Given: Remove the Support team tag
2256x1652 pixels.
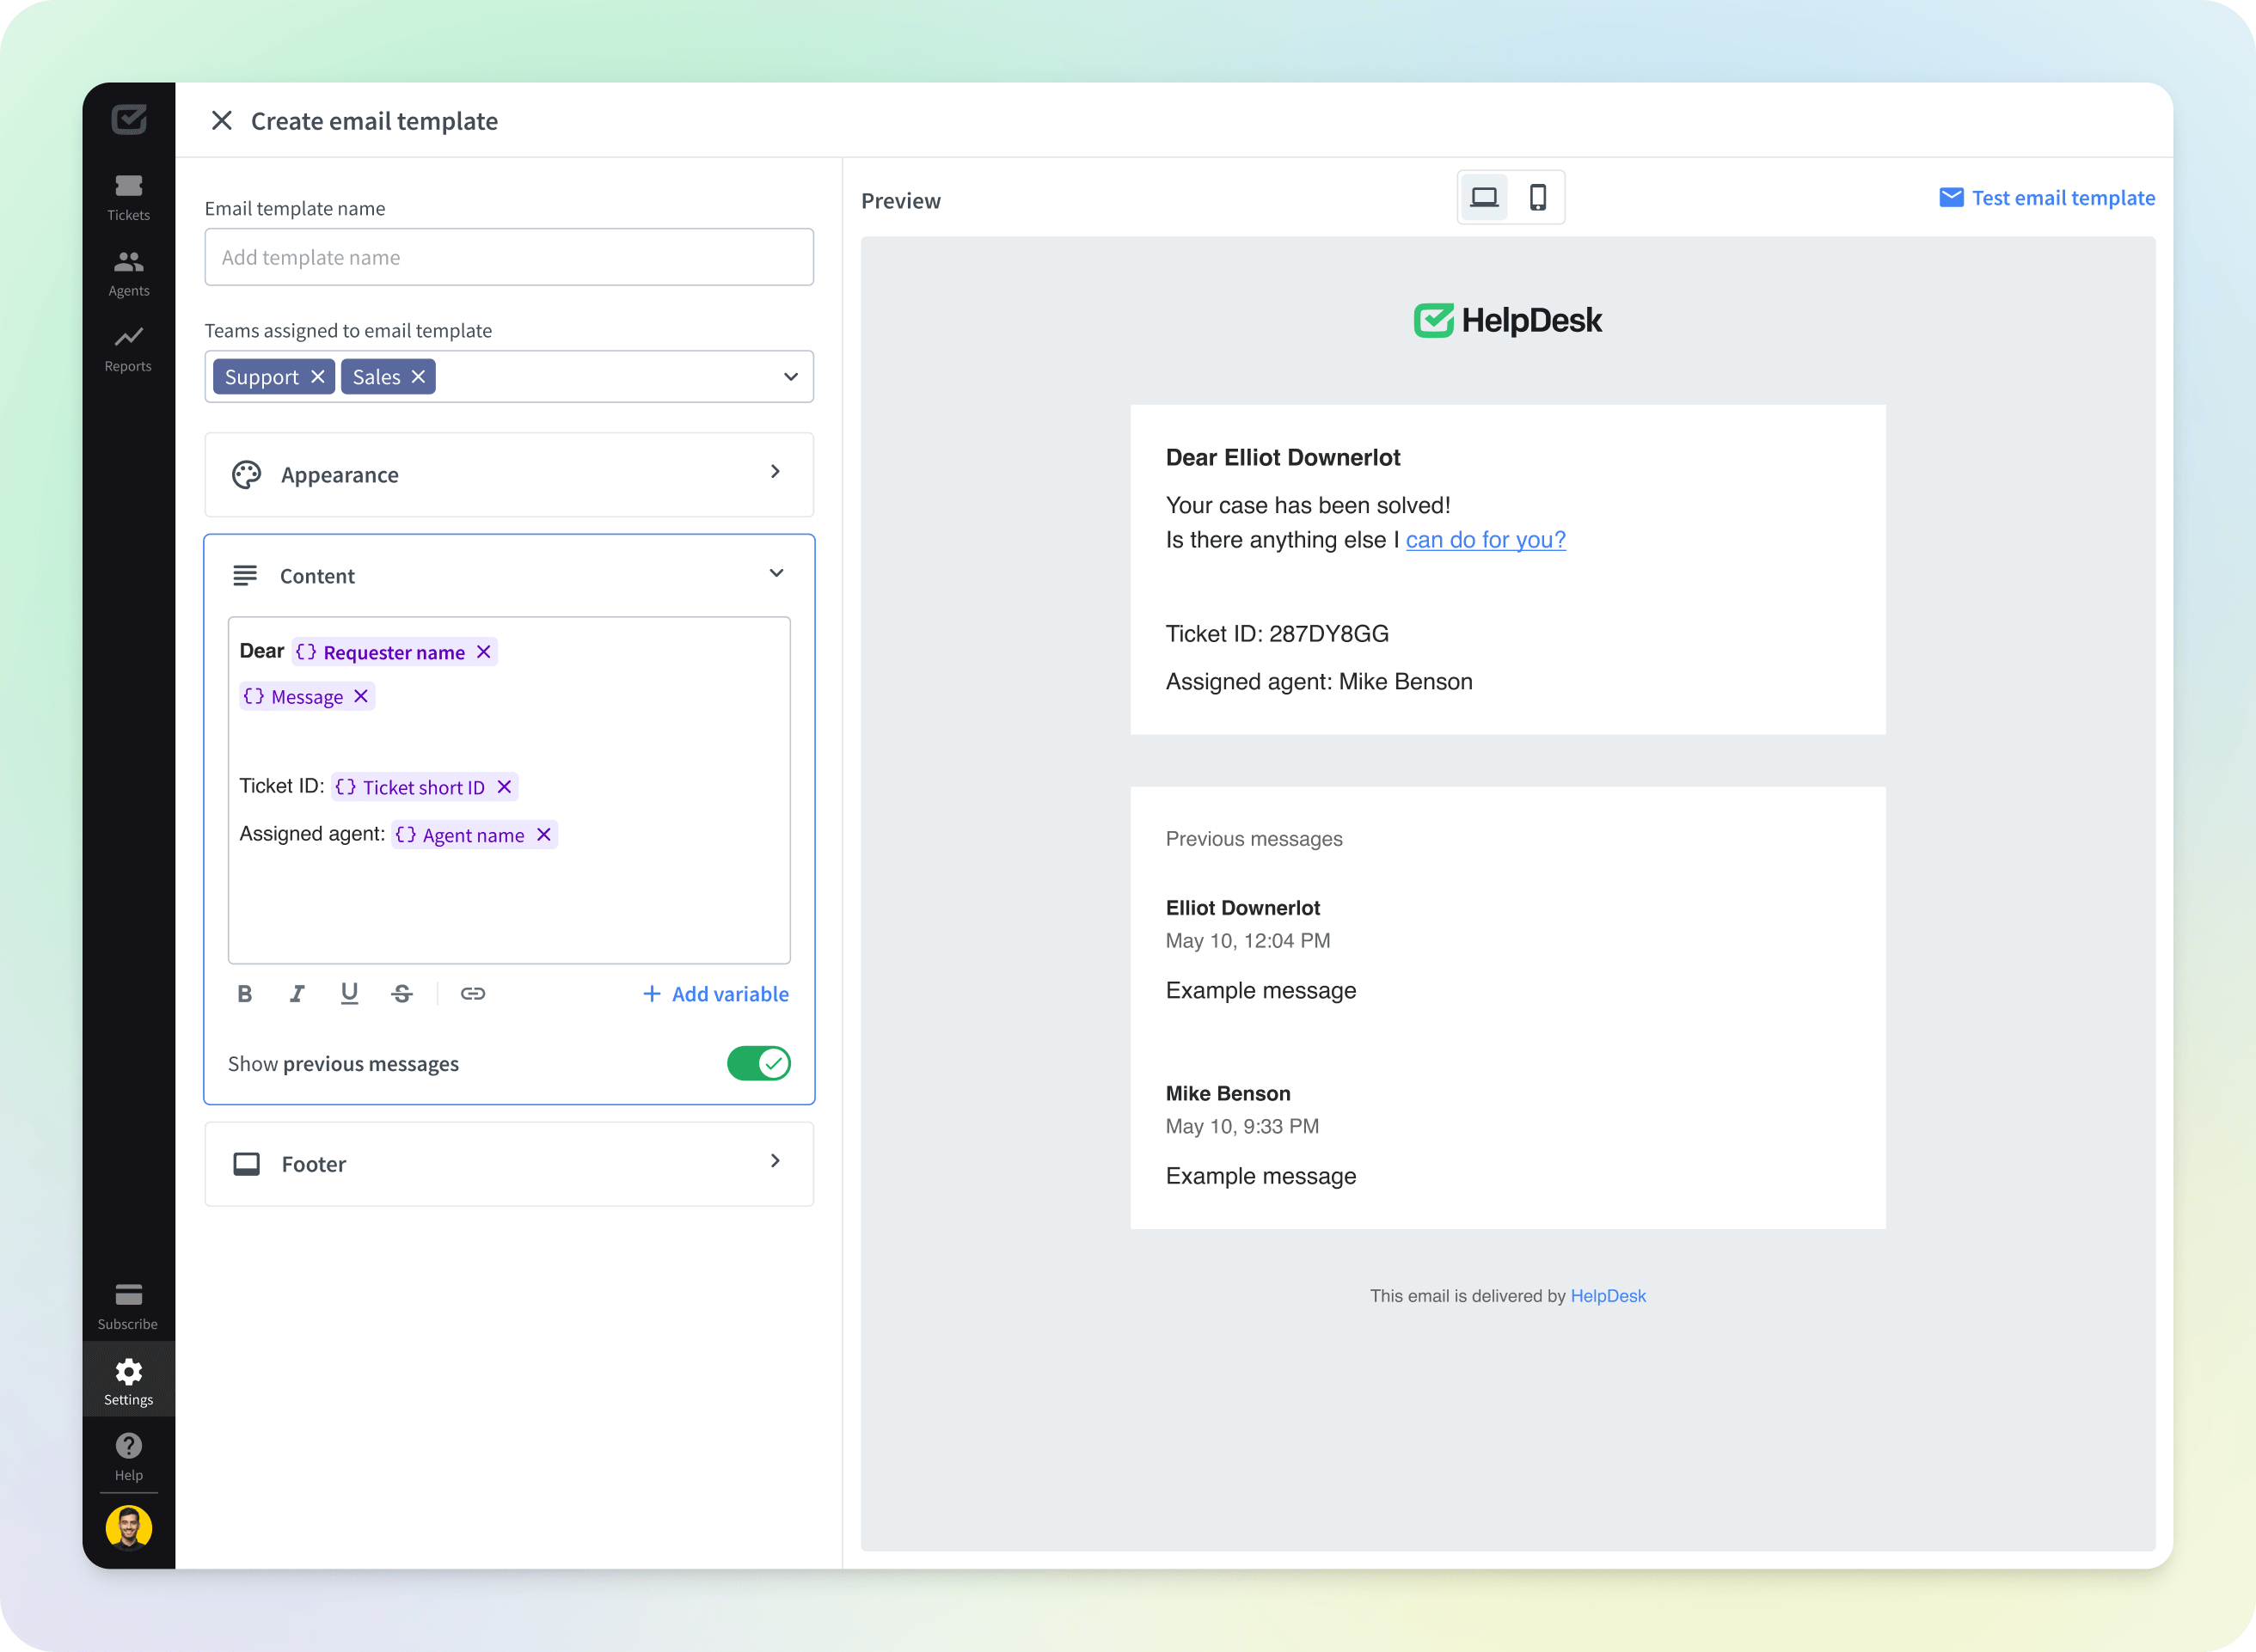Looking at the screenshot, I should [318, 376].
